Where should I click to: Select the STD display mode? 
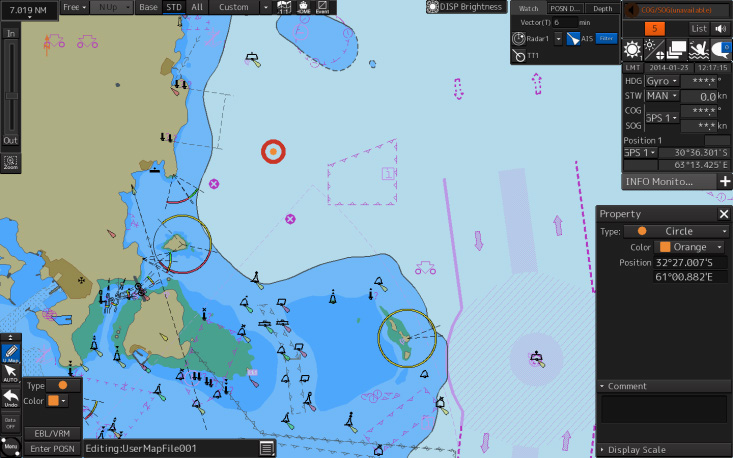click(174, 7)
